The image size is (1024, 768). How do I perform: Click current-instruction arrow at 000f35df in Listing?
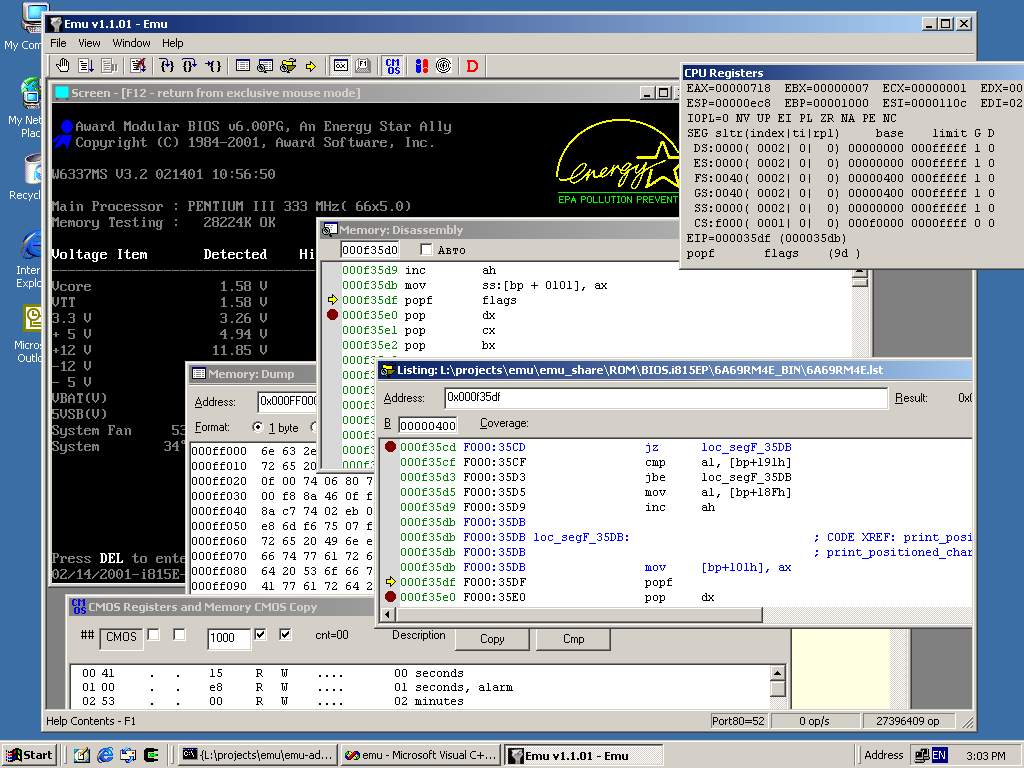pos(391,581)
